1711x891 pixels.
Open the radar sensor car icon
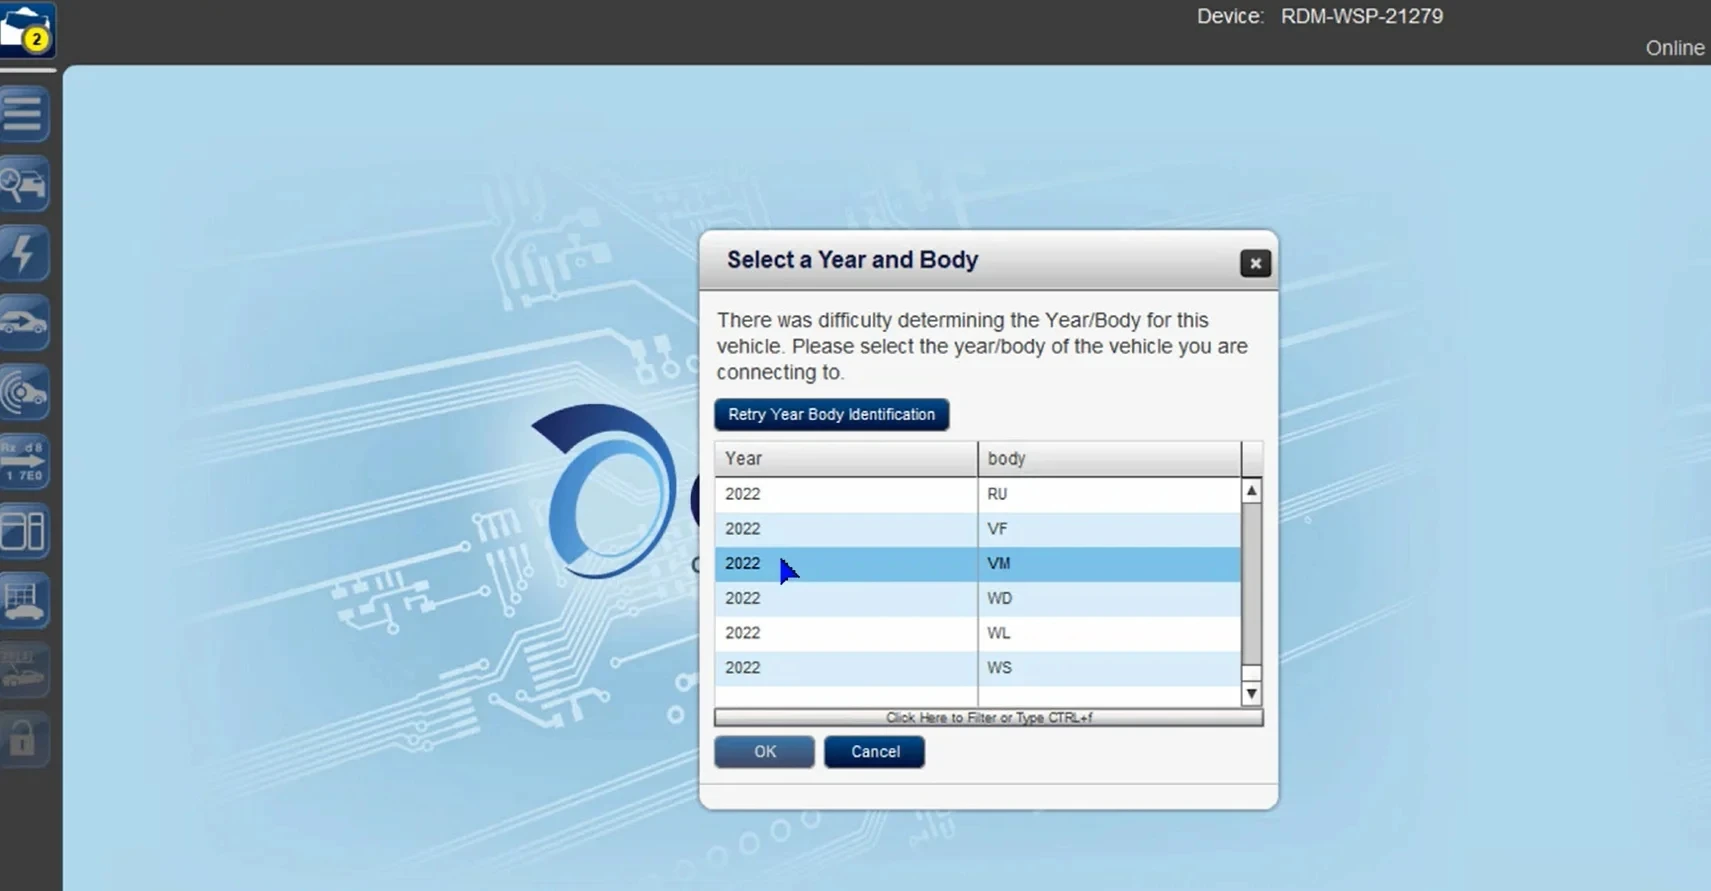24,392
